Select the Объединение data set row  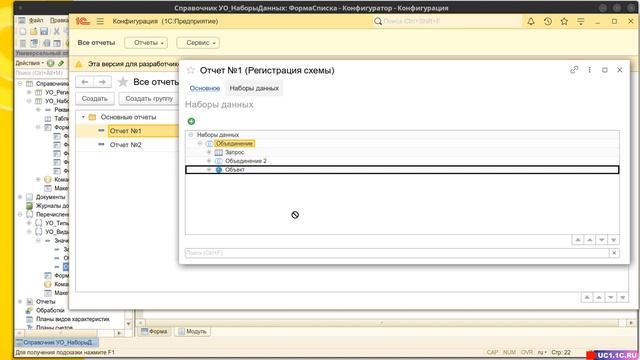click(x=402, y=143)
